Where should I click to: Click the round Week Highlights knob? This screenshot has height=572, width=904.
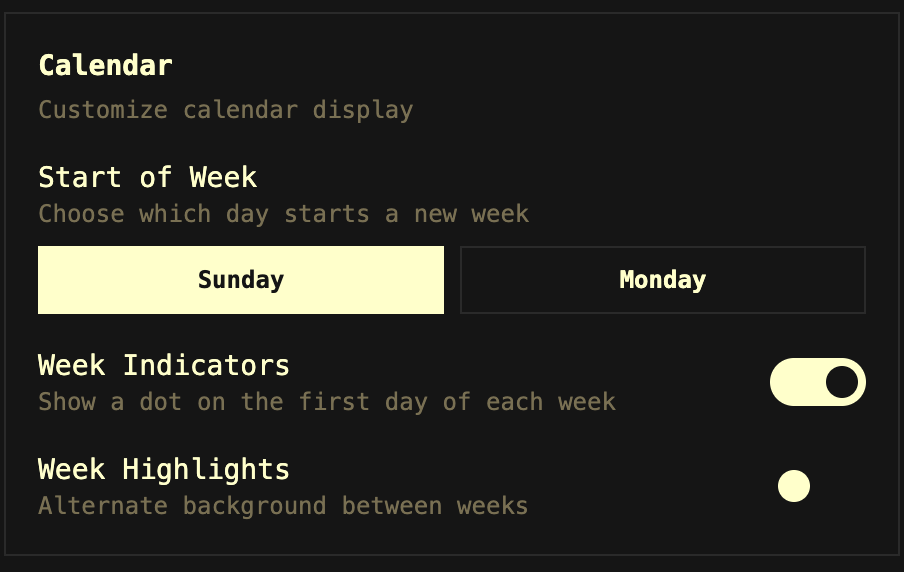[794, 486]
